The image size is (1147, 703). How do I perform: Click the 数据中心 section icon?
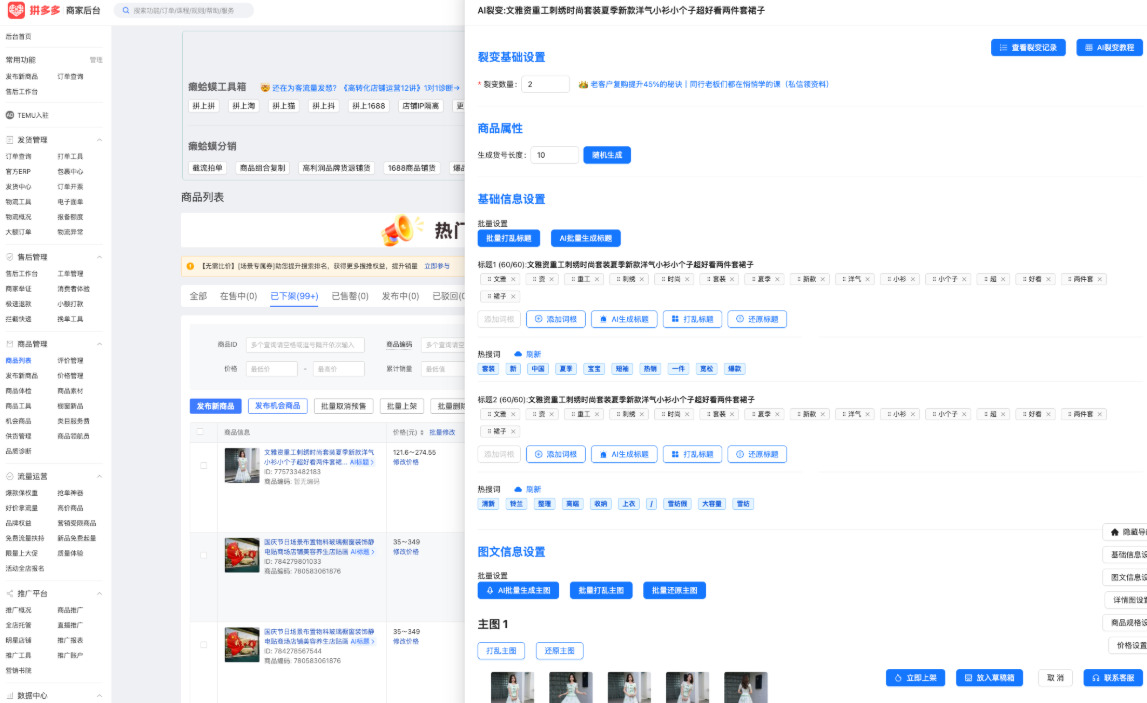click(x=10, y=696)
